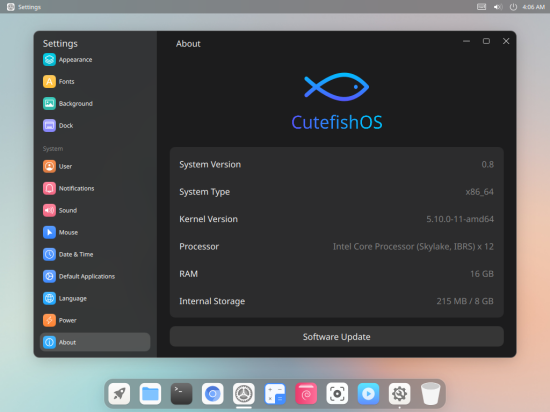The width and height of the screenshot is (550, 412).
Task: Click the Intel Core Processor text
Action: [413, 246]
